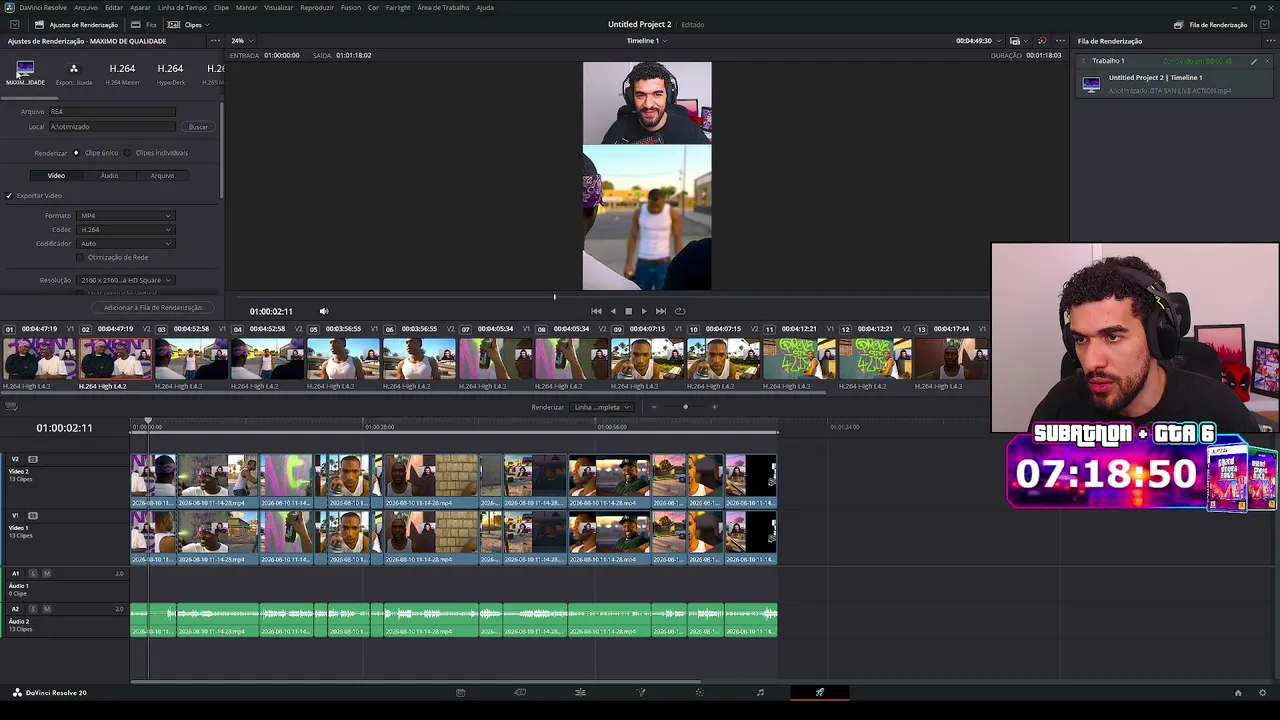Play the timeline forward
The height and width of the screenshot is (720, 1280).
(x=643, y=311)
